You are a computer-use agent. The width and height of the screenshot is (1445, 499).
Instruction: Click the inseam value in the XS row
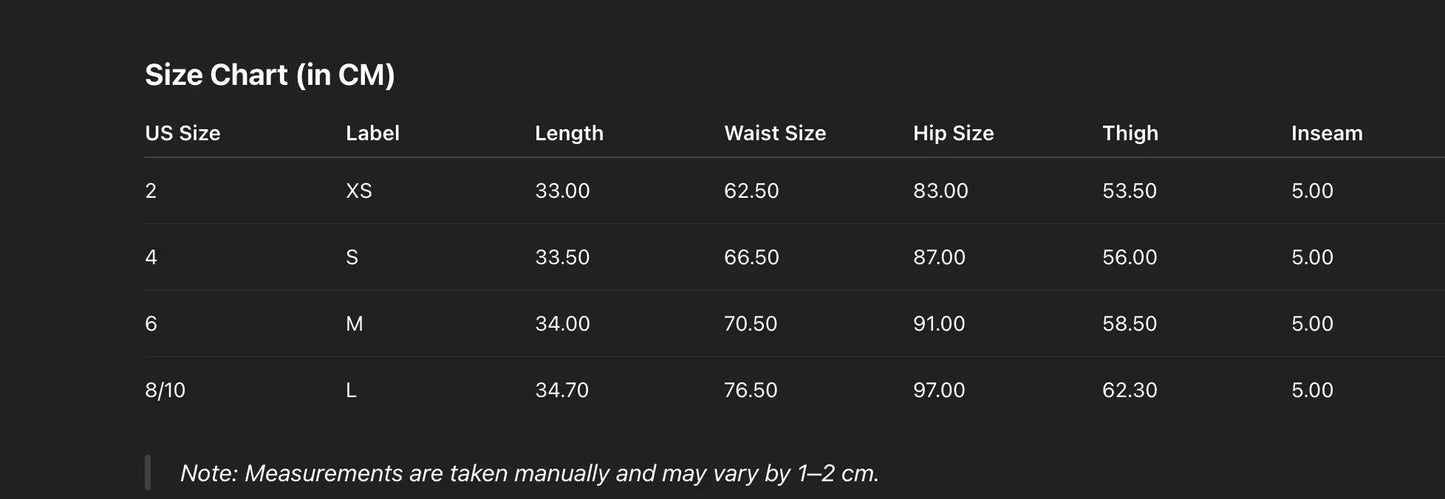coord(1312,191)
